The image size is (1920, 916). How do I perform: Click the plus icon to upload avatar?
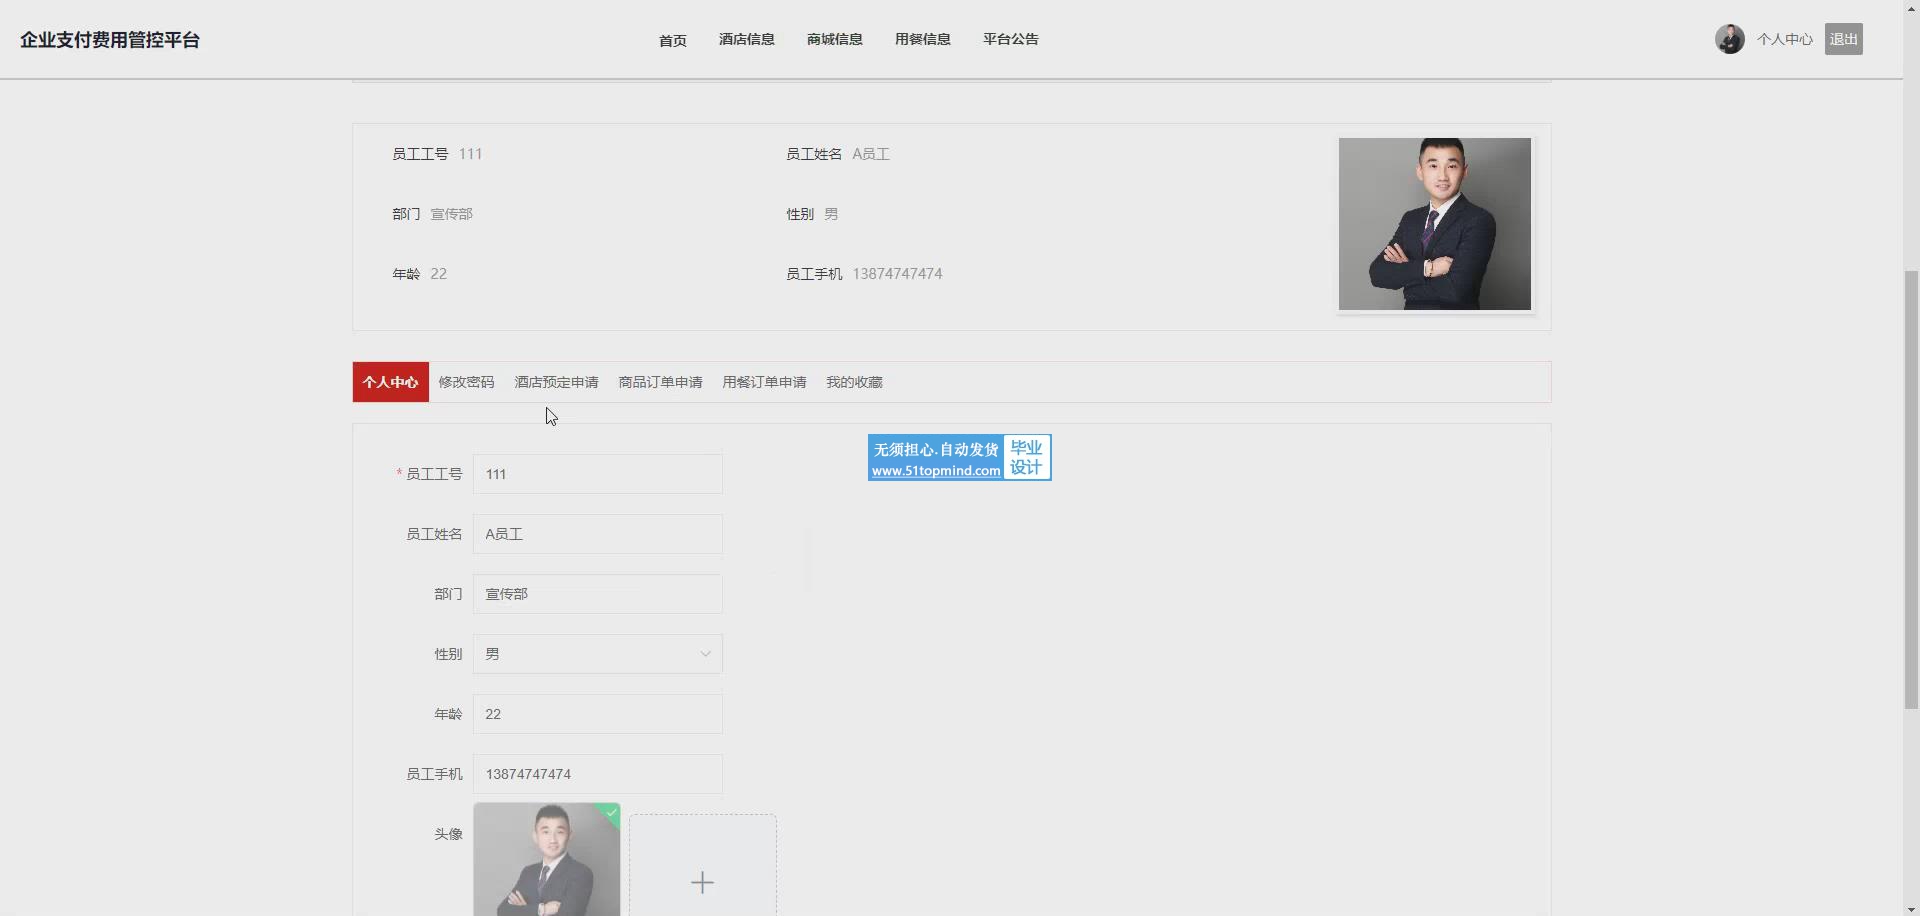point(702,881)
